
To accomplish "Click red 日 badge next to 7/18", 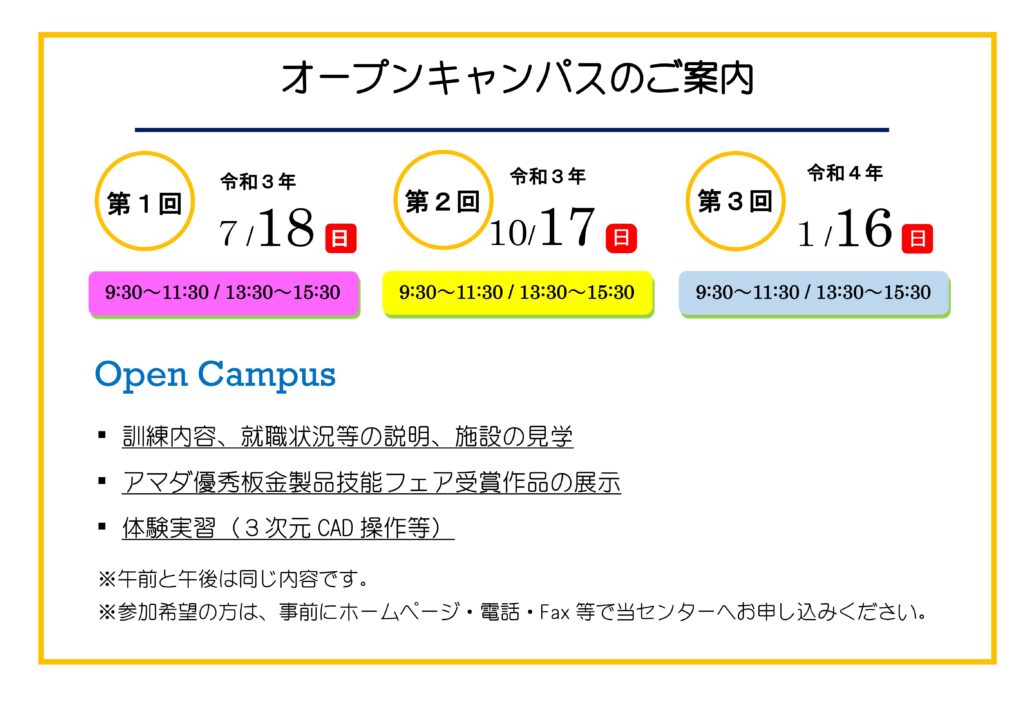I will click(x=341, y=238).
